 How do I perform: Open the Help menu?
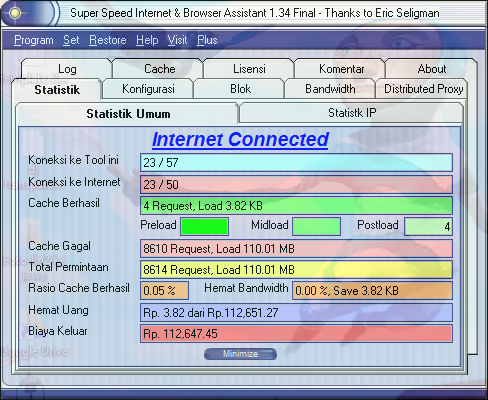tap(147, 40)
